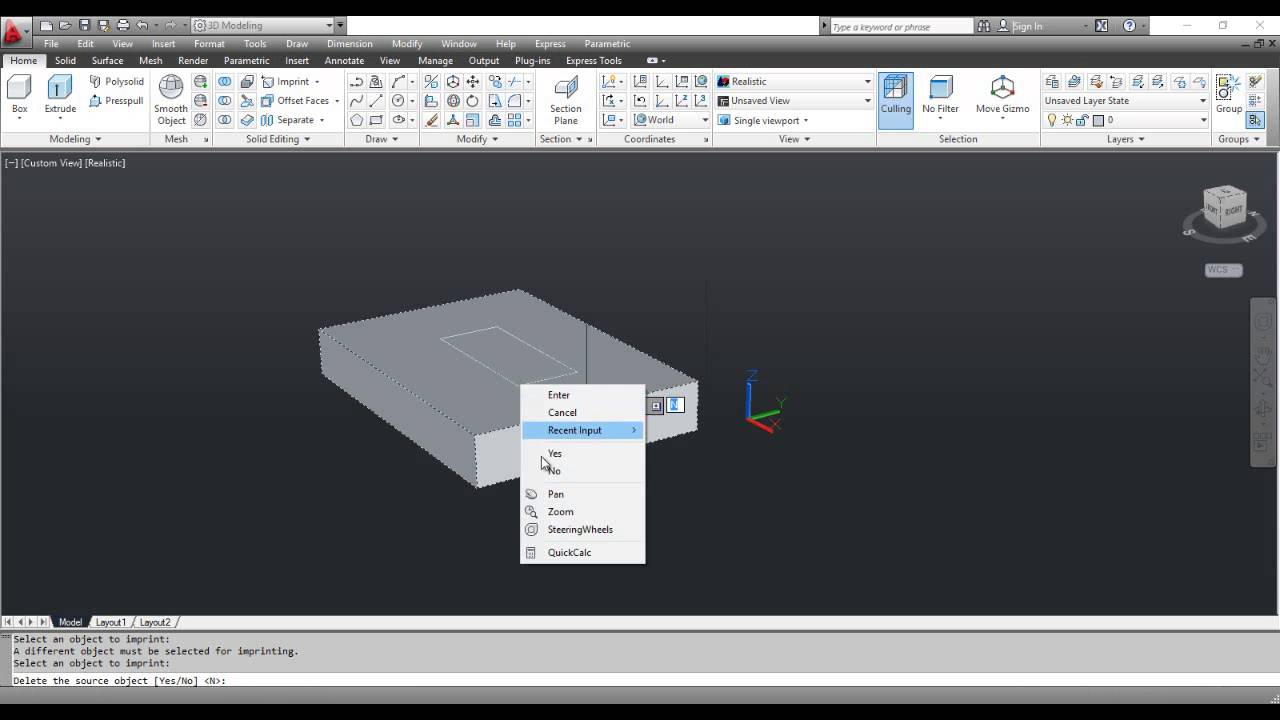Click the command line input
Image resolution: width=1280 pixels, height=720 pixels.
click(x=640, y=681)
